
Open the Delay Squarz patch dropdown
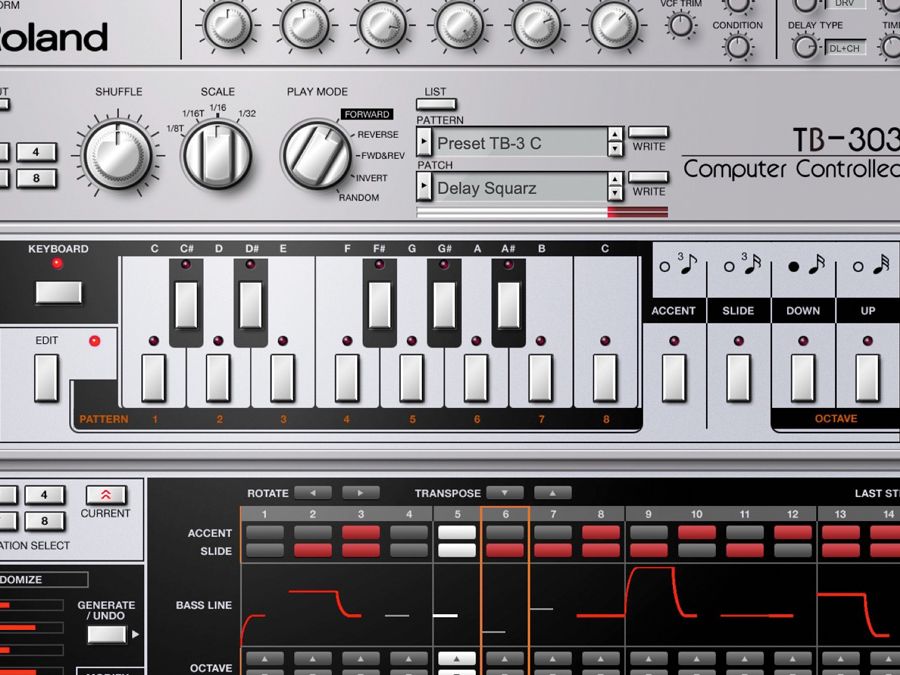[x=520, y=188]
